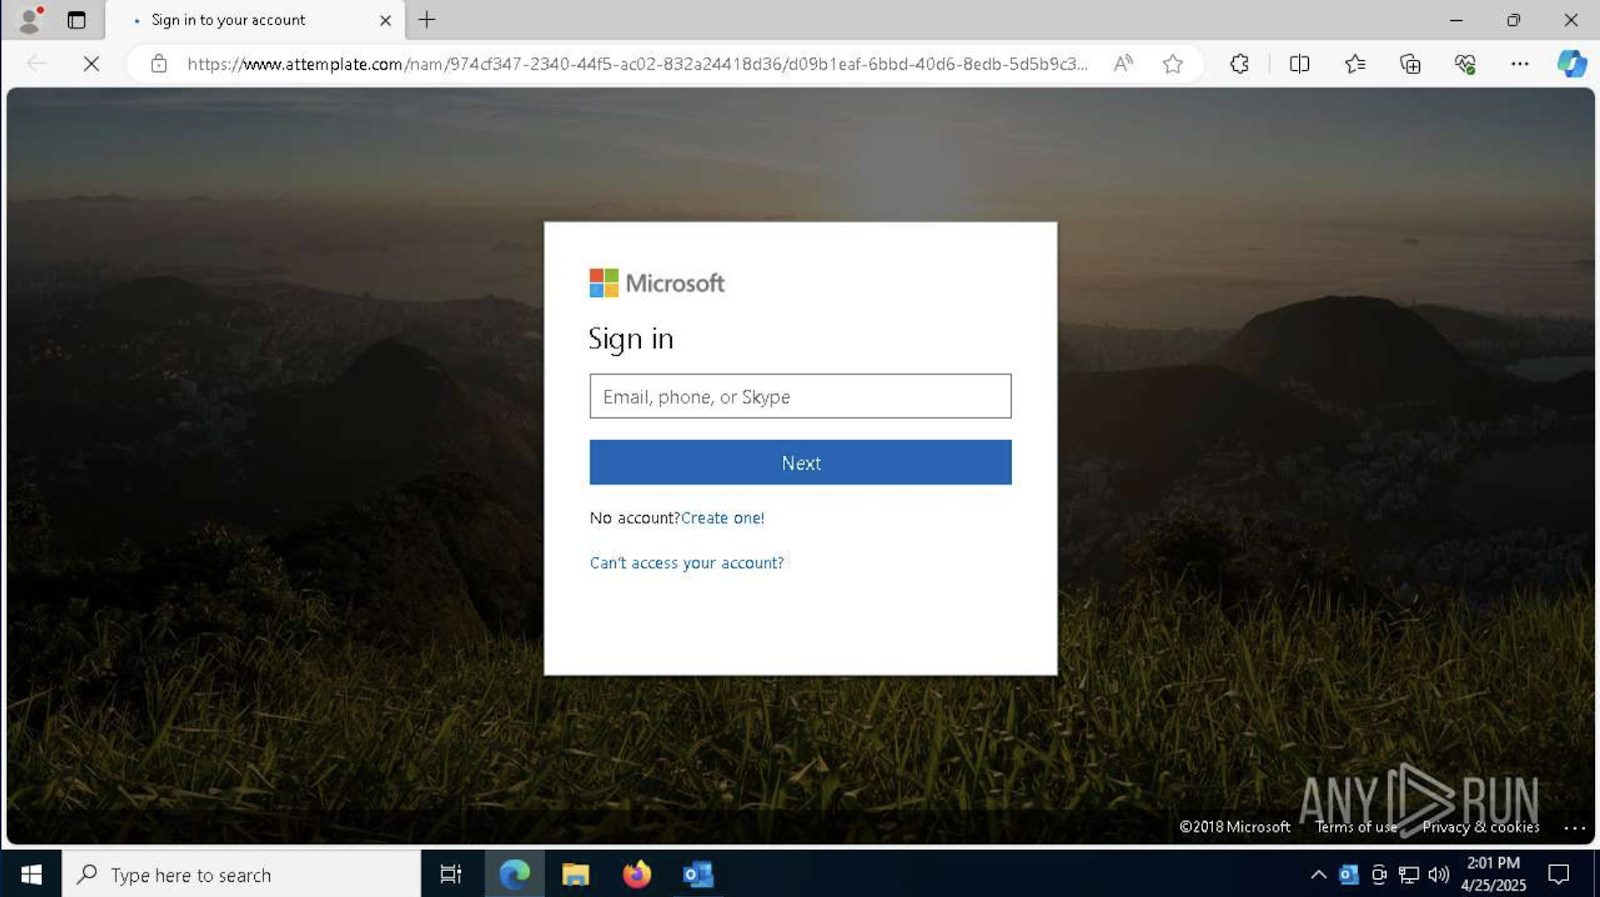The image size is (1600, 897).
Task: Open network status tray icon
Action: pos(1409,875)
